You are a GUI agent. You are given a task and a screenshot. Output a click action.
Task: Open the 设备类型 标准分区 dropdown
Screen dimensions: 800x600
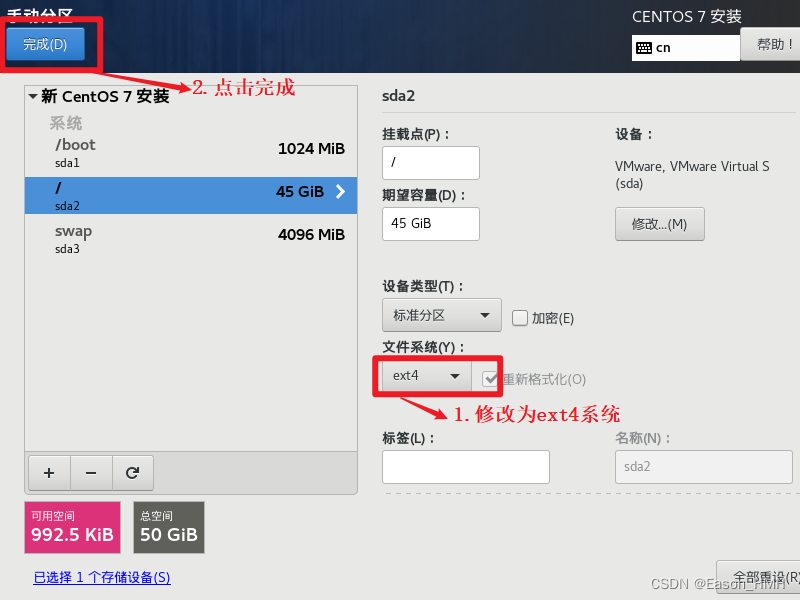441,315
